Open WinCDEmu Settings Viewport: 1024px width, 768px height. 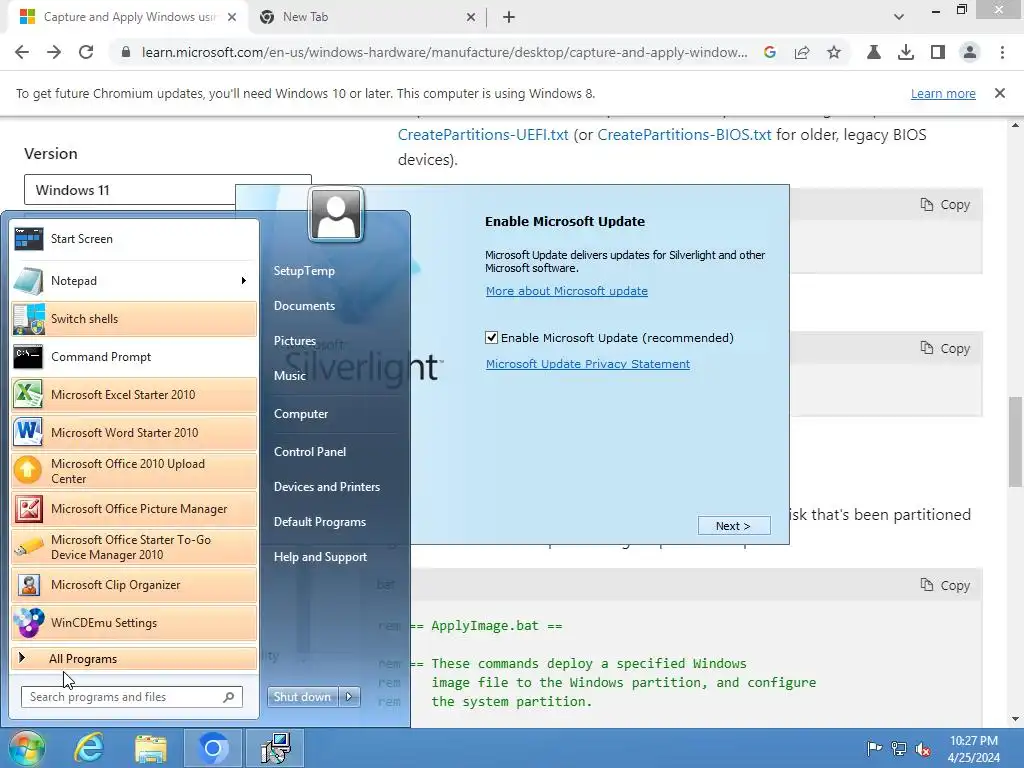(134, 622)
